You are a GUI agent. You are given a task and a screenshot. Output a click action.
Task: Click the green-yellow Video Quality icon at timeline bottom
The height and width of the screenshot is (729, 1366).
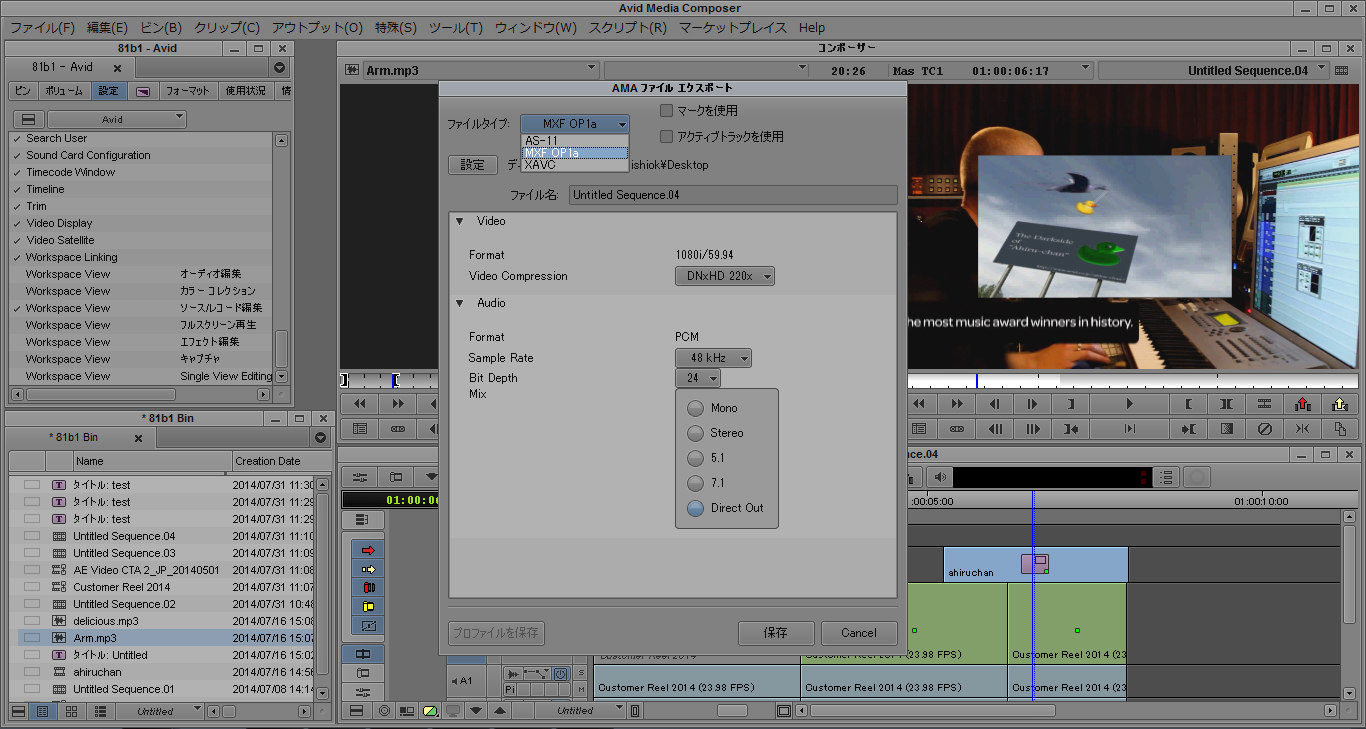coord(429,711)
